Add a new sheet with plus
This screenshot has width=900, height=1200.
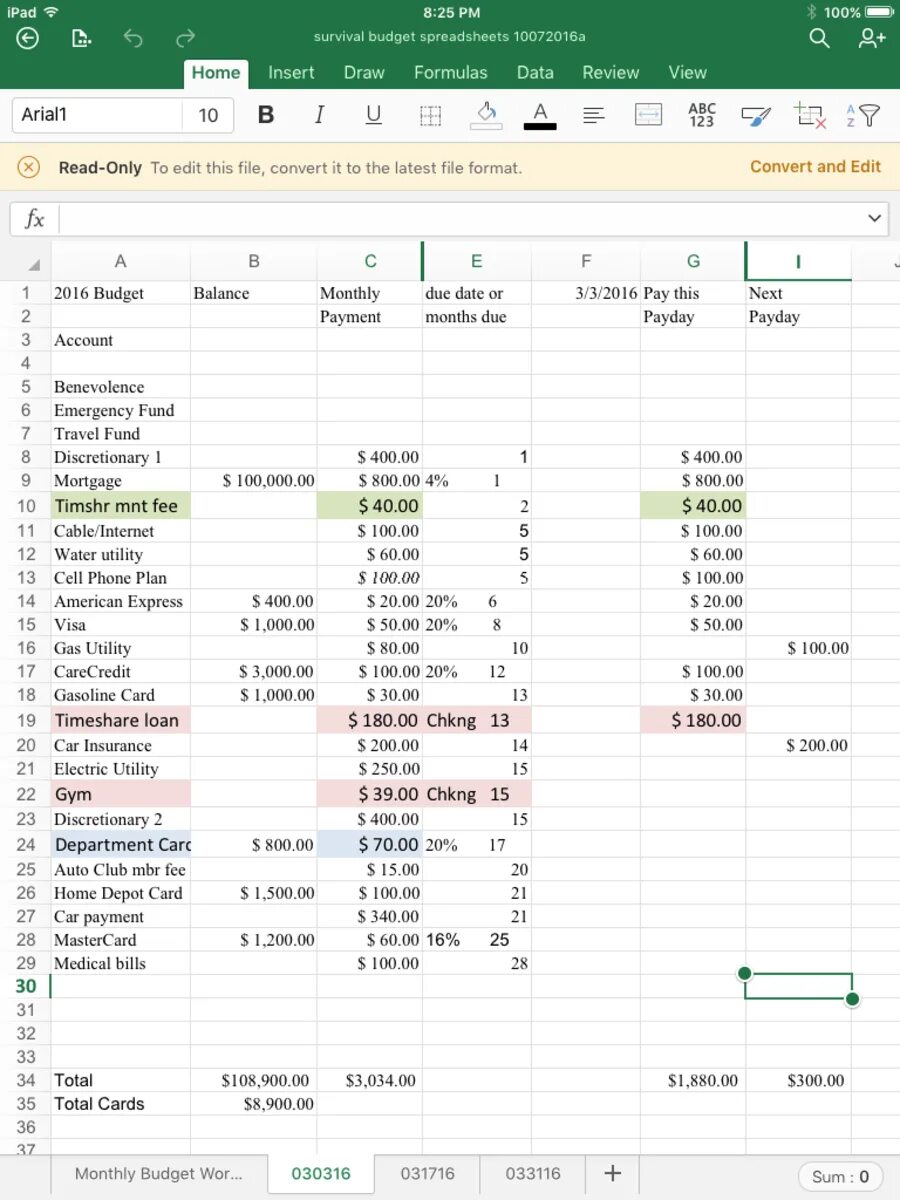click(x=613, y=1174)
